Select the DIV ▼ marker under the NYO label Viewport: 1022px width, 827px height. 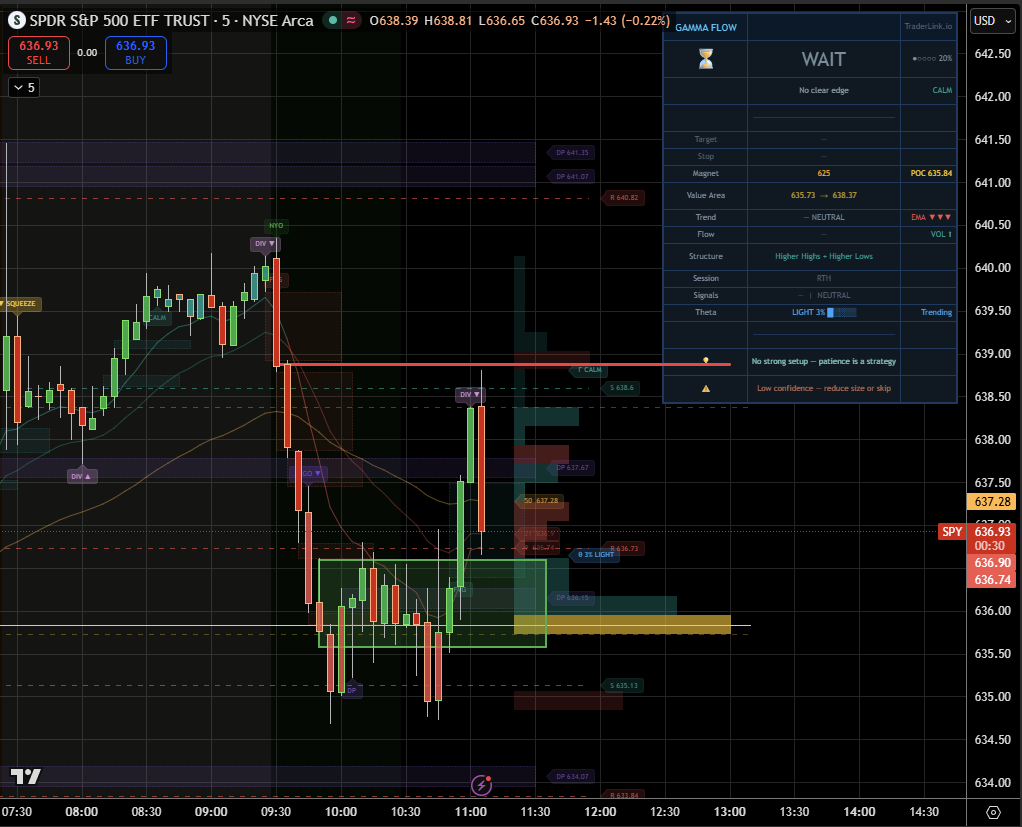pos(265,244)
